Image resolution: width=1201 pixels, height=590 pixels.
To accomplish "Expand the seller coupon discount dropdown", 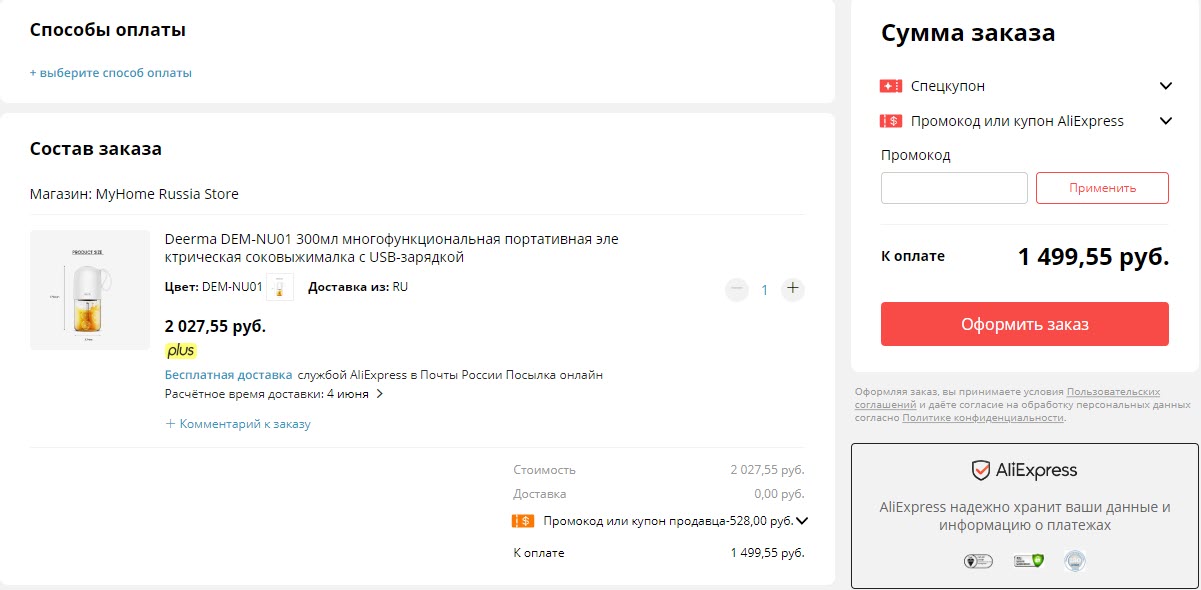I will pyautogui.click(x=801, y=521).
